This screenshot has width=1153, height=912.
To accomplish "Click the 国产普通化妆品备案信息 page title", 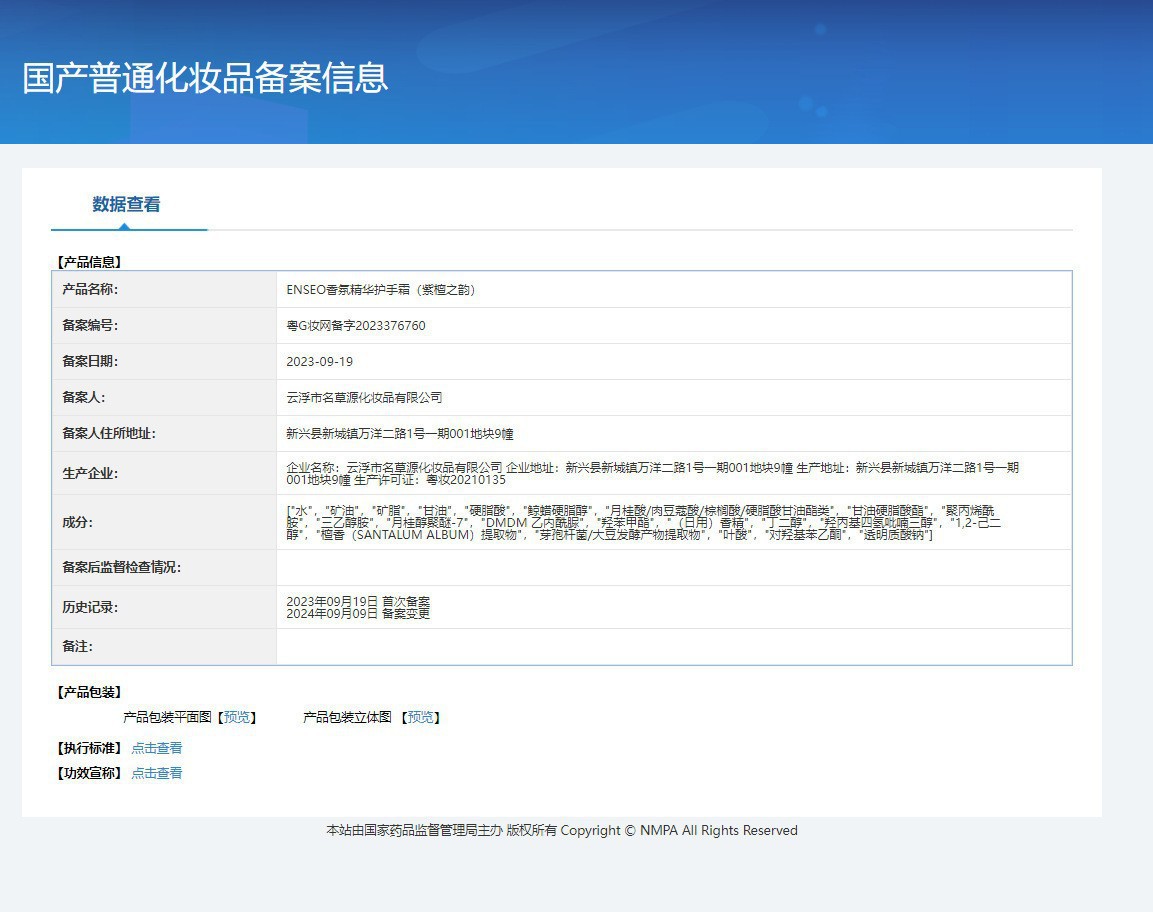I will coord(205,78).
